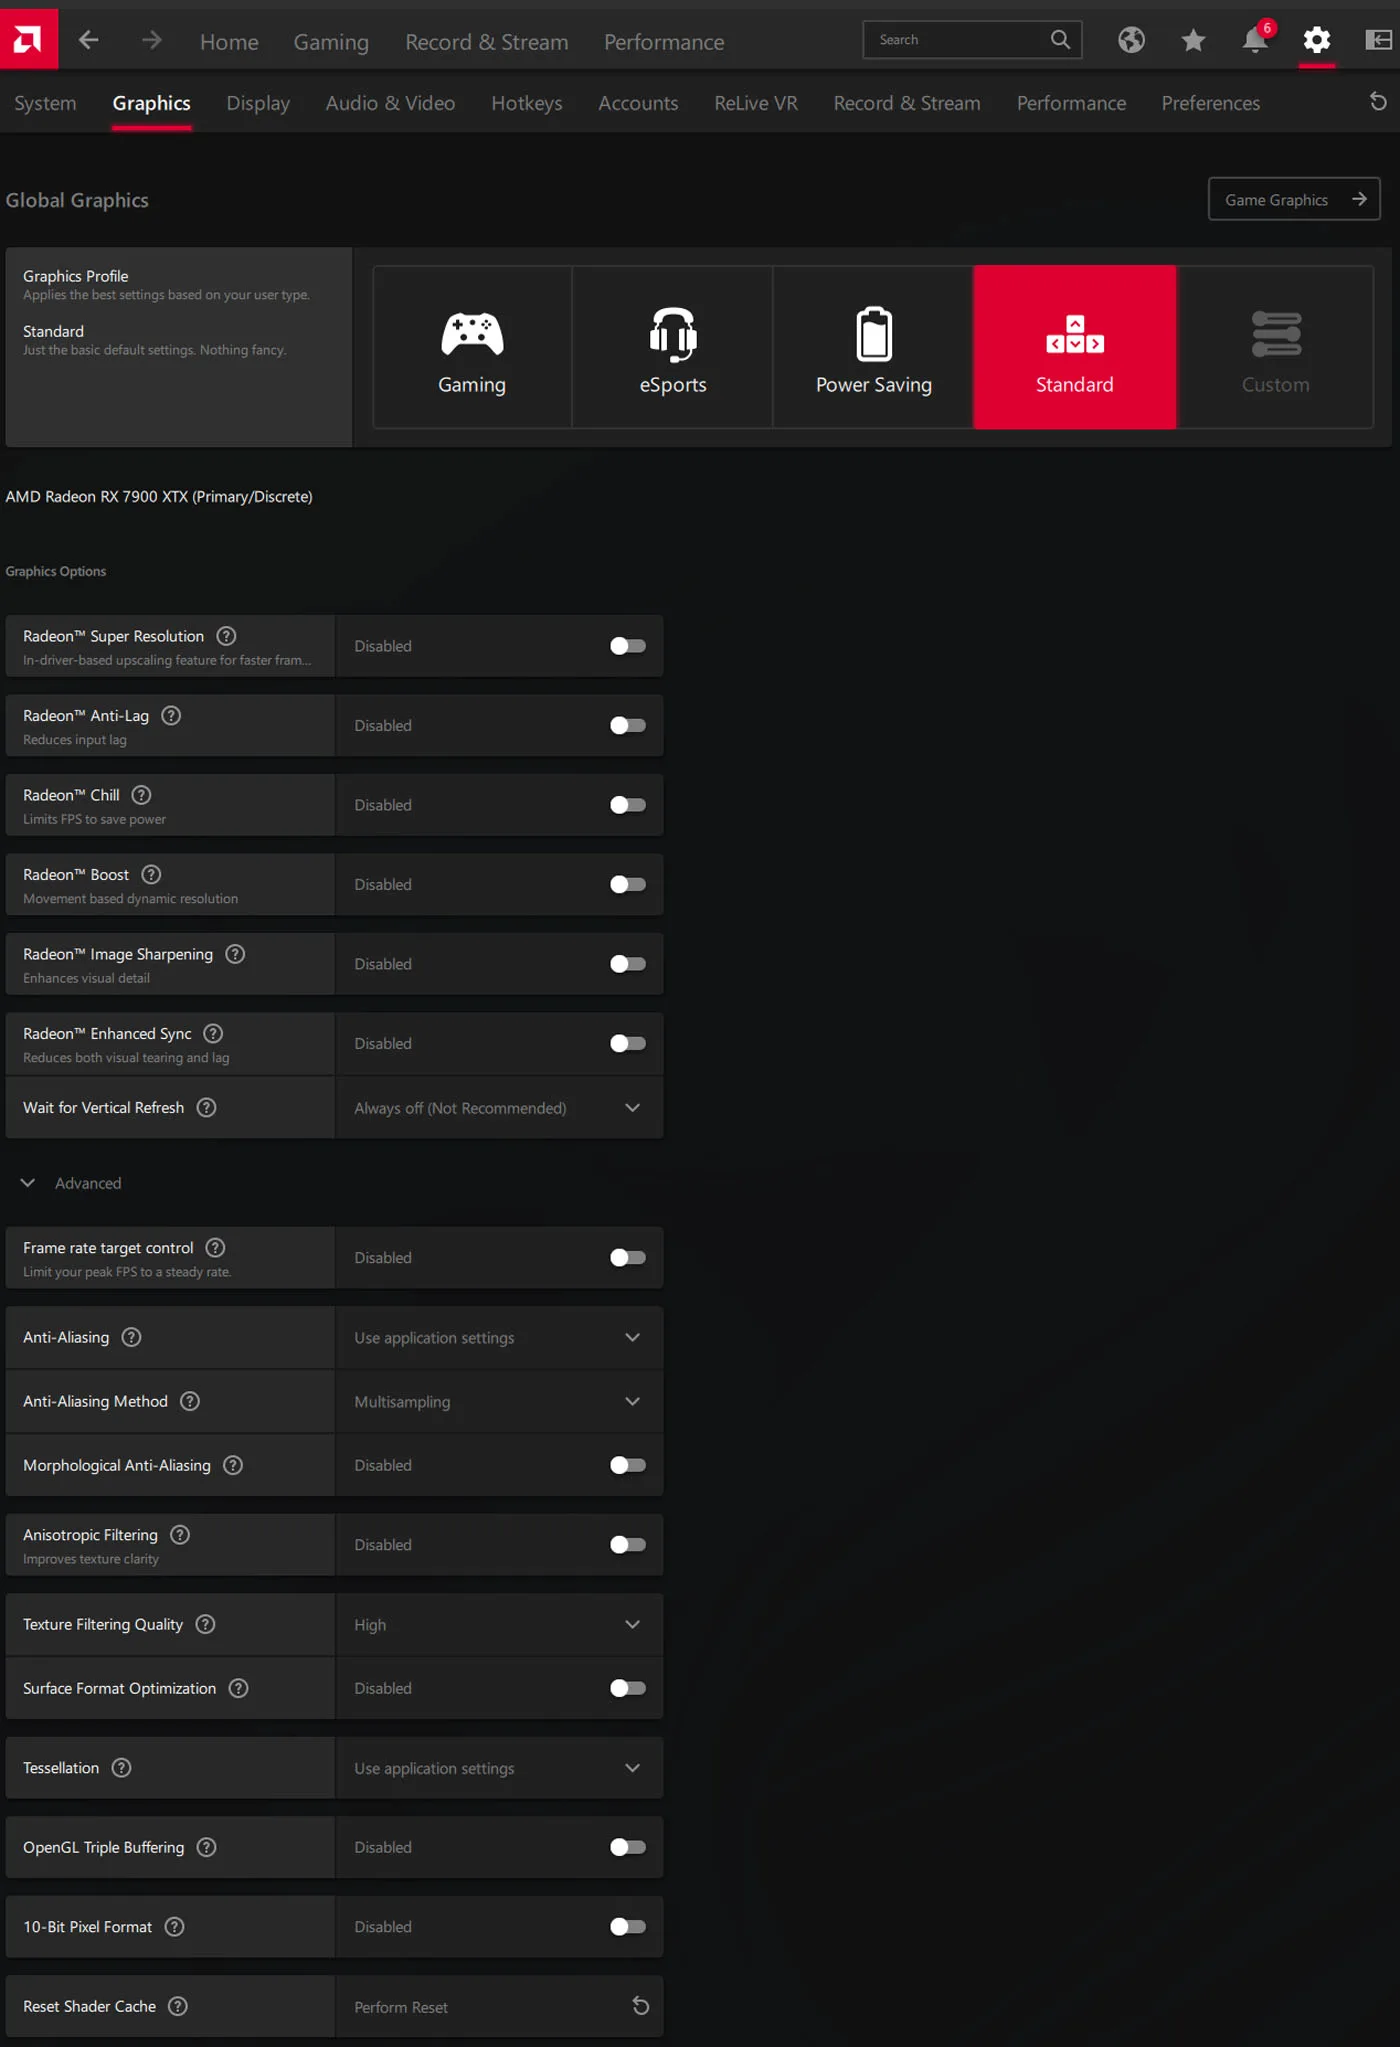Enable Anisotropic Filtering toggle
Image resolution: width=1400 pixels, height=2047 pixels.
[628, 1545]
